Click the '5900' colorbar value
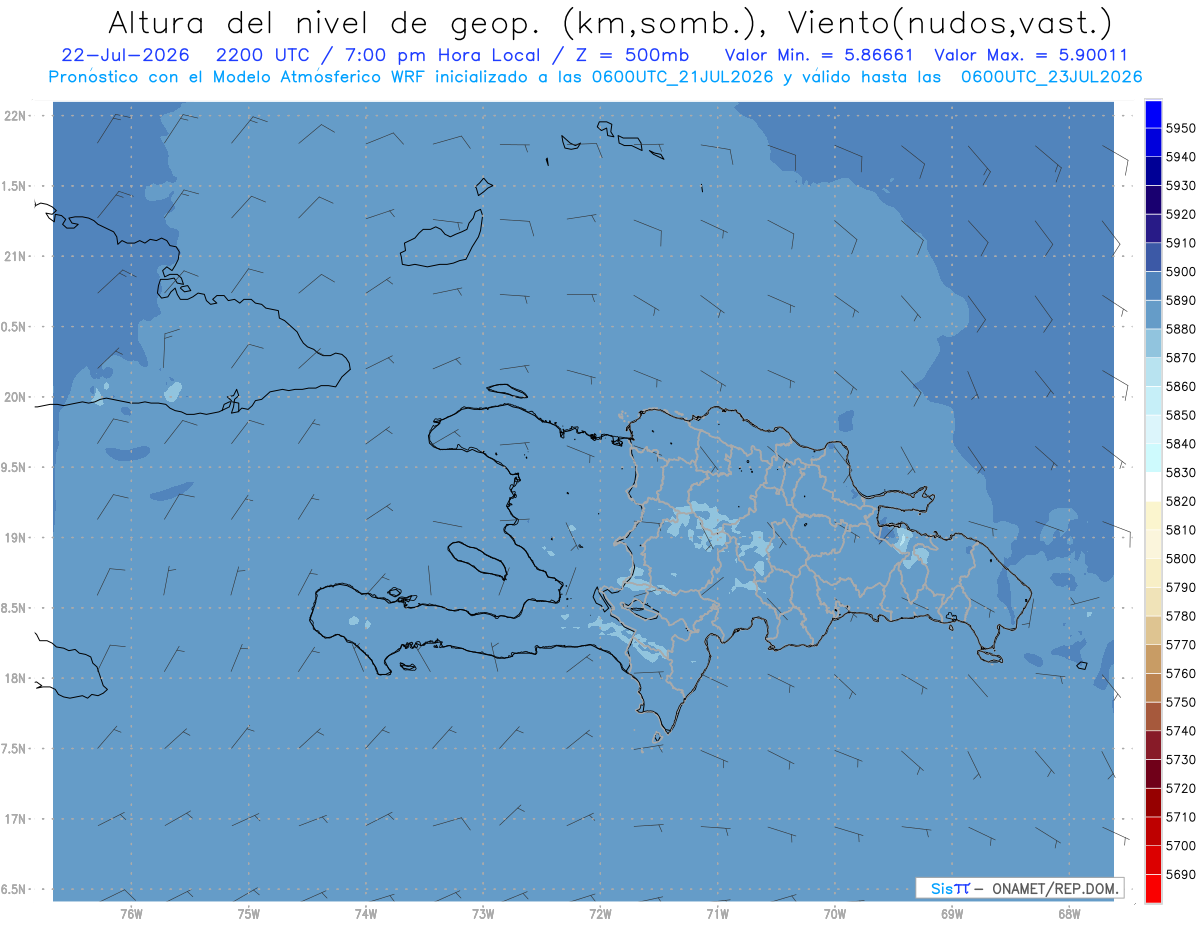The image size is (1200, 927). [1180, 271]
